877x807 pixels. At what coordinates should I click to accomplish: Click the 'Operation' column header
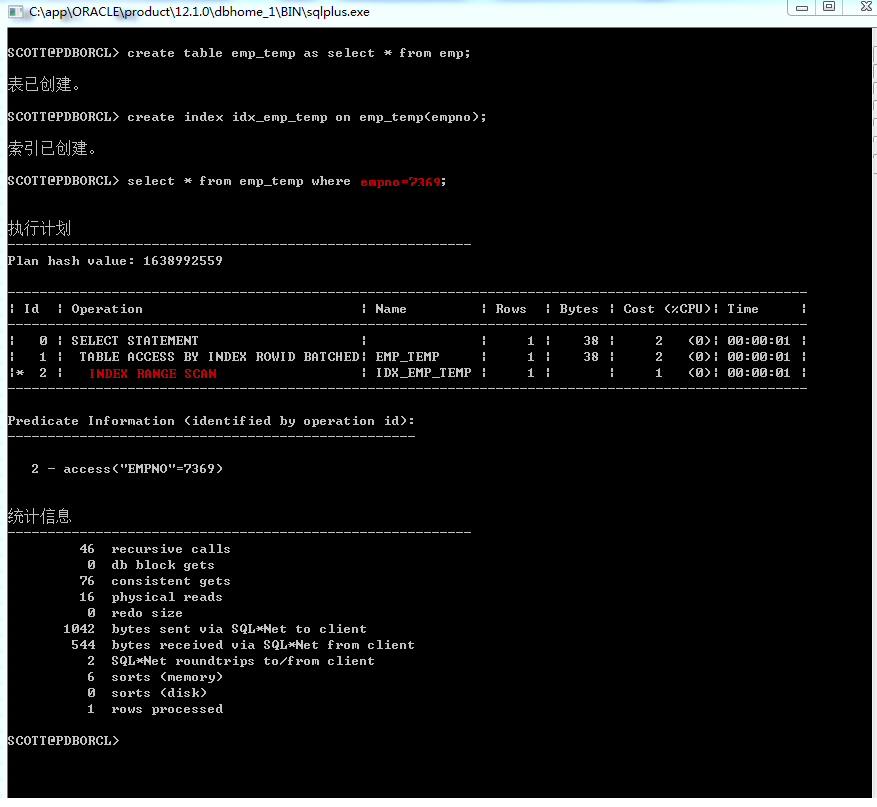(x=107, y=309)
